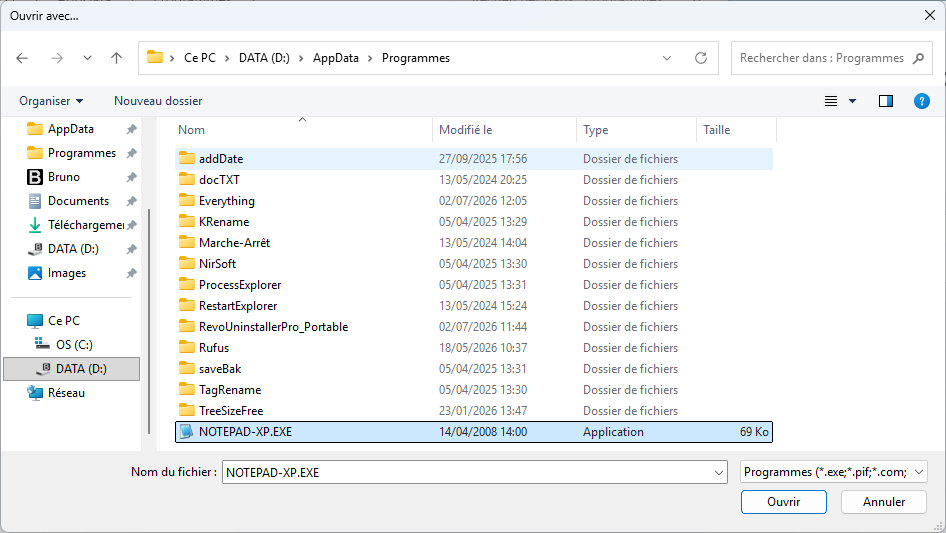Open the view options dropdown arrow

(852, 101)
